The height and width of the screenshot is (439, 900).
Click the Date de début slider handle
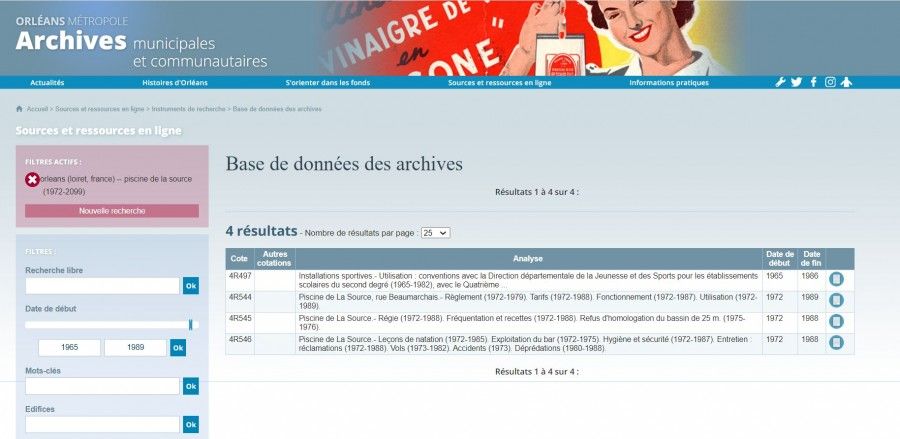(191, 325)
